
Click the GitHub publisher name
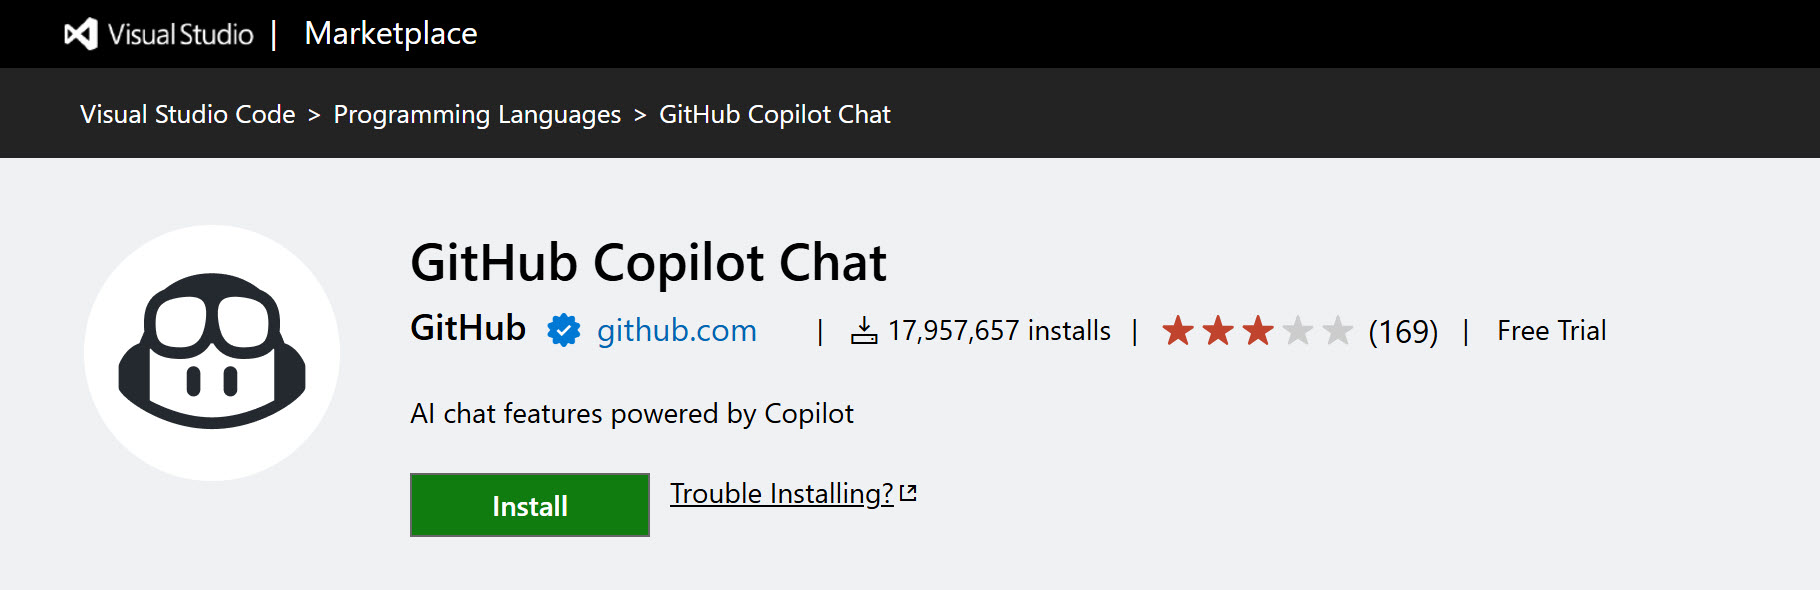pos(467,328)
